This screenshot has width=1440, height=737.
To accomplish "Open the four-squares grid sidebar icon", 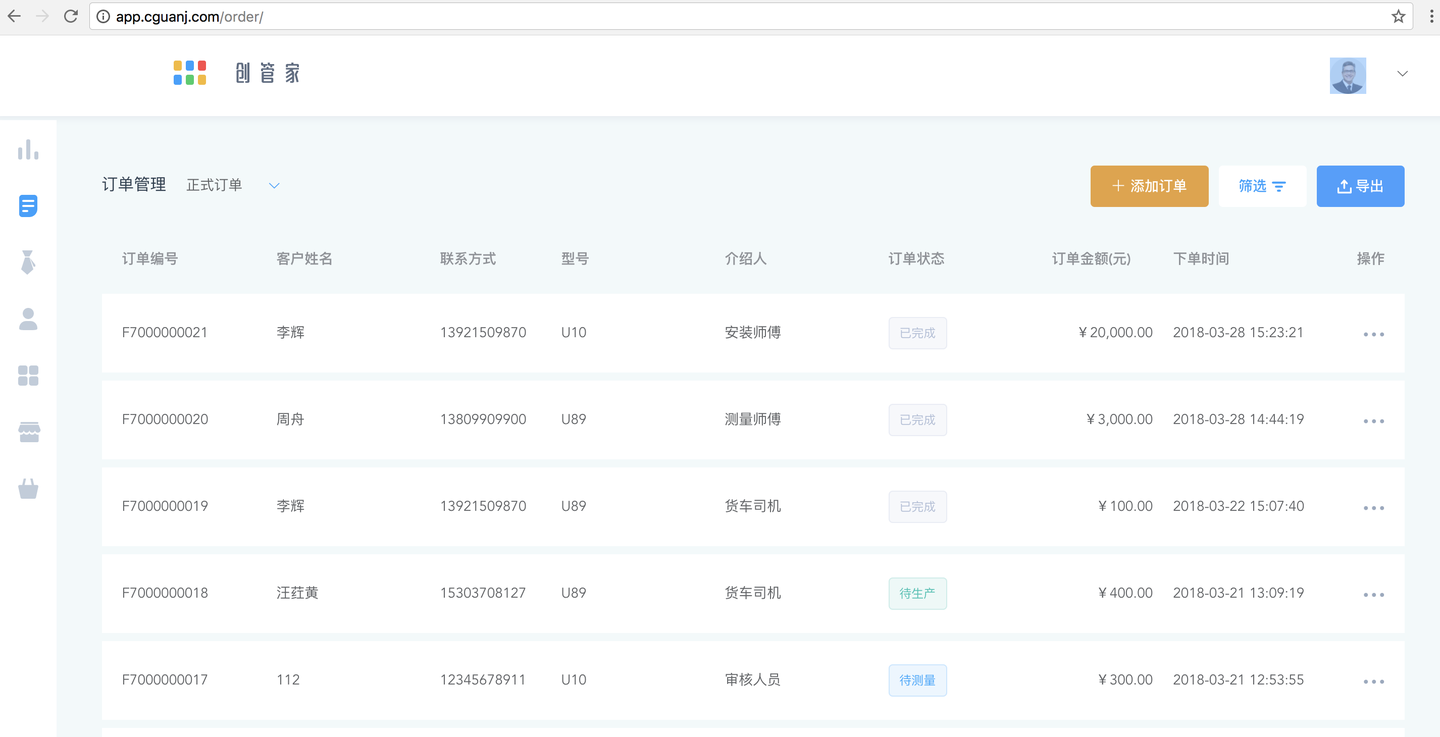I will (x=28, y=376).
